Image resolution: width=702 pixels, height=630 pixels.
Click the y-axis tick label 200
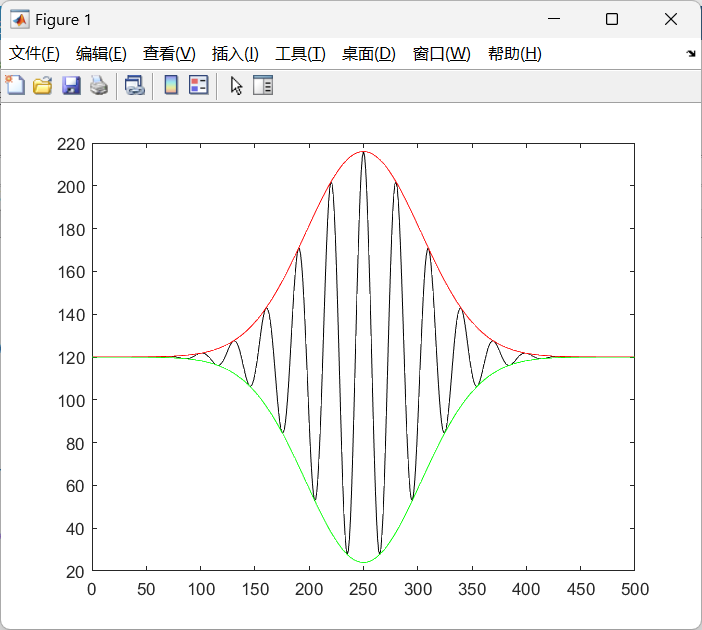coord(71,187)
